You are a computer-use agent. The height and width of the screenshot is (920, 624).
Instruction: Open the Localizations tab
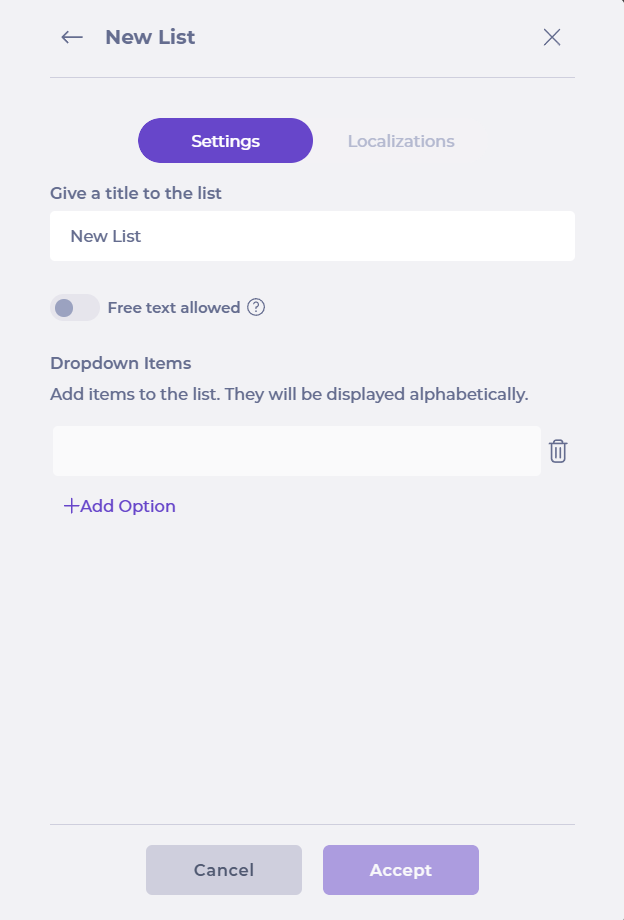(x=401, y=141)
